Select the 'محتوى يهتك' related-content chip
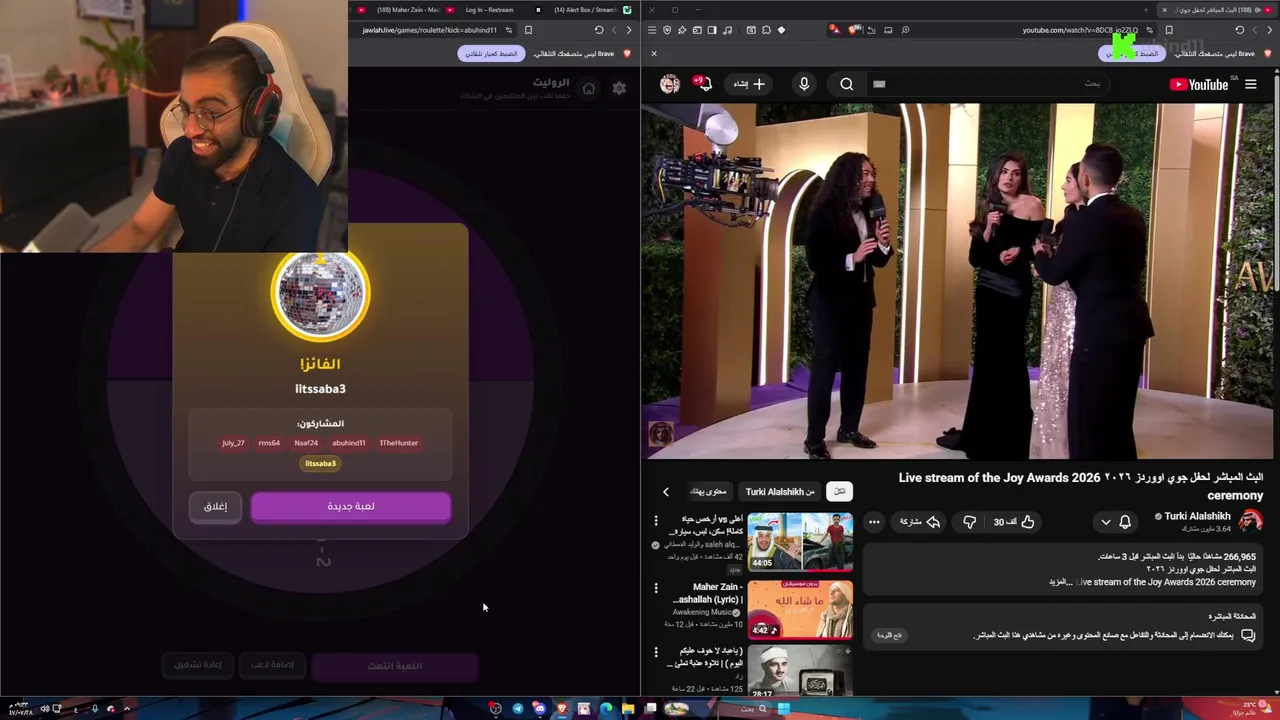Screen dimensions: 1280x720 coord(708,492)
